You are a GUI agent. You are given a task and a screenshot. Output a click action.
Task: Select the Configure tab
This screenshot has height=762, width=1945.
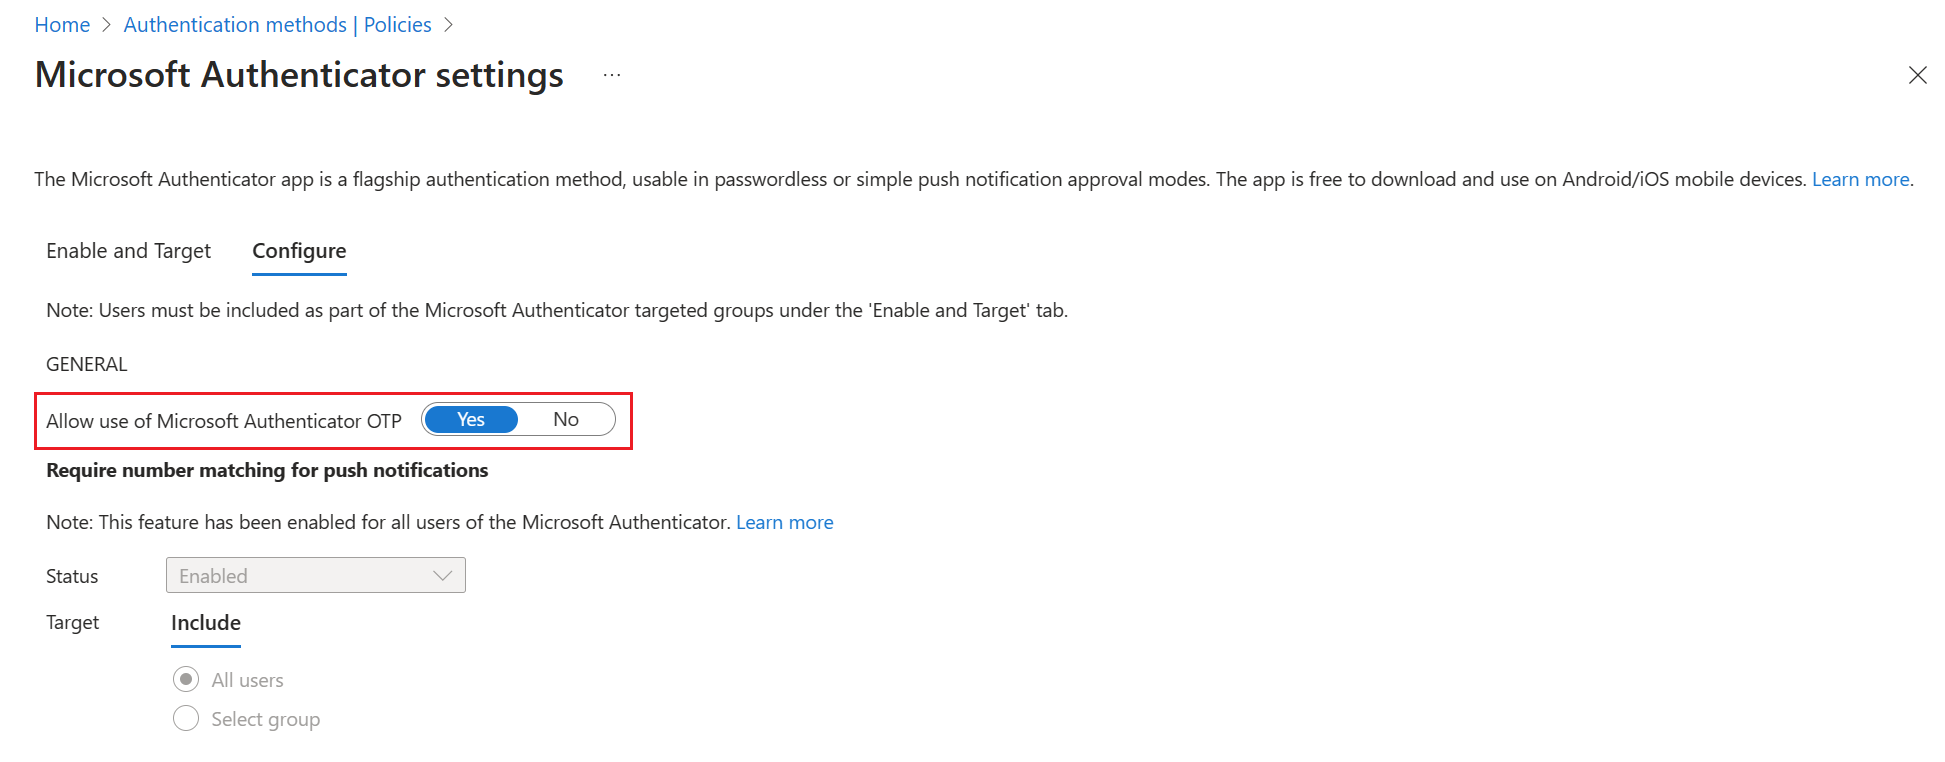(x=298, y=251)
